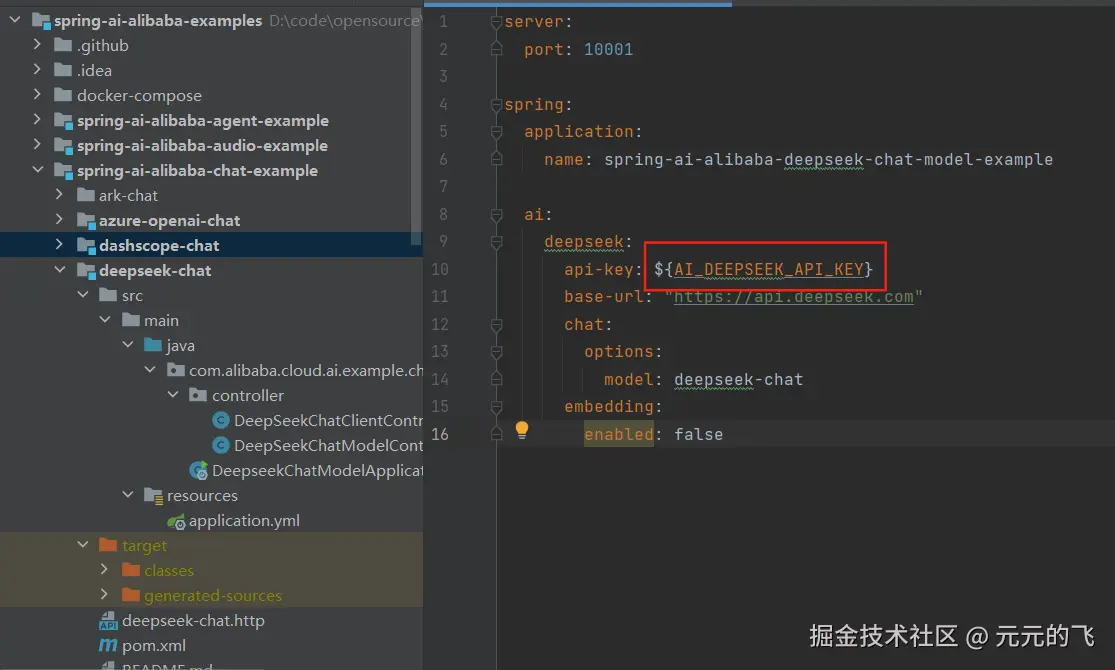Click the spring-ai-alibaba-examples project folder icon
The image size is (1115, 670).
coord(41,21)
